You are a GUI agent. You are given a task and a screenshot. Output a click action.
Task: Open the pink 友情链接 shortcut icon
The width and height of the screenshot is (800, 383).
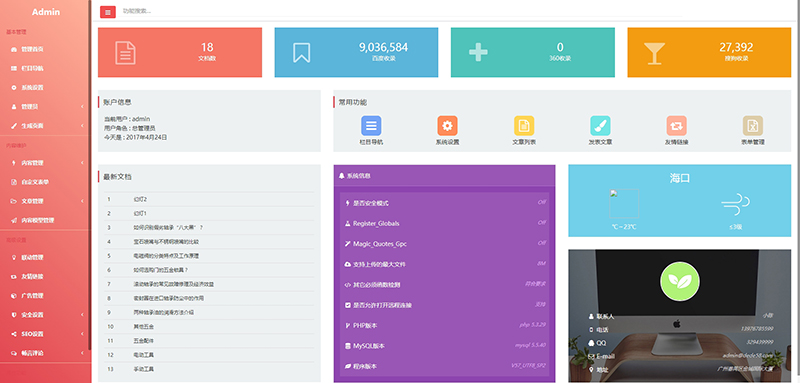tap(677, 125)
